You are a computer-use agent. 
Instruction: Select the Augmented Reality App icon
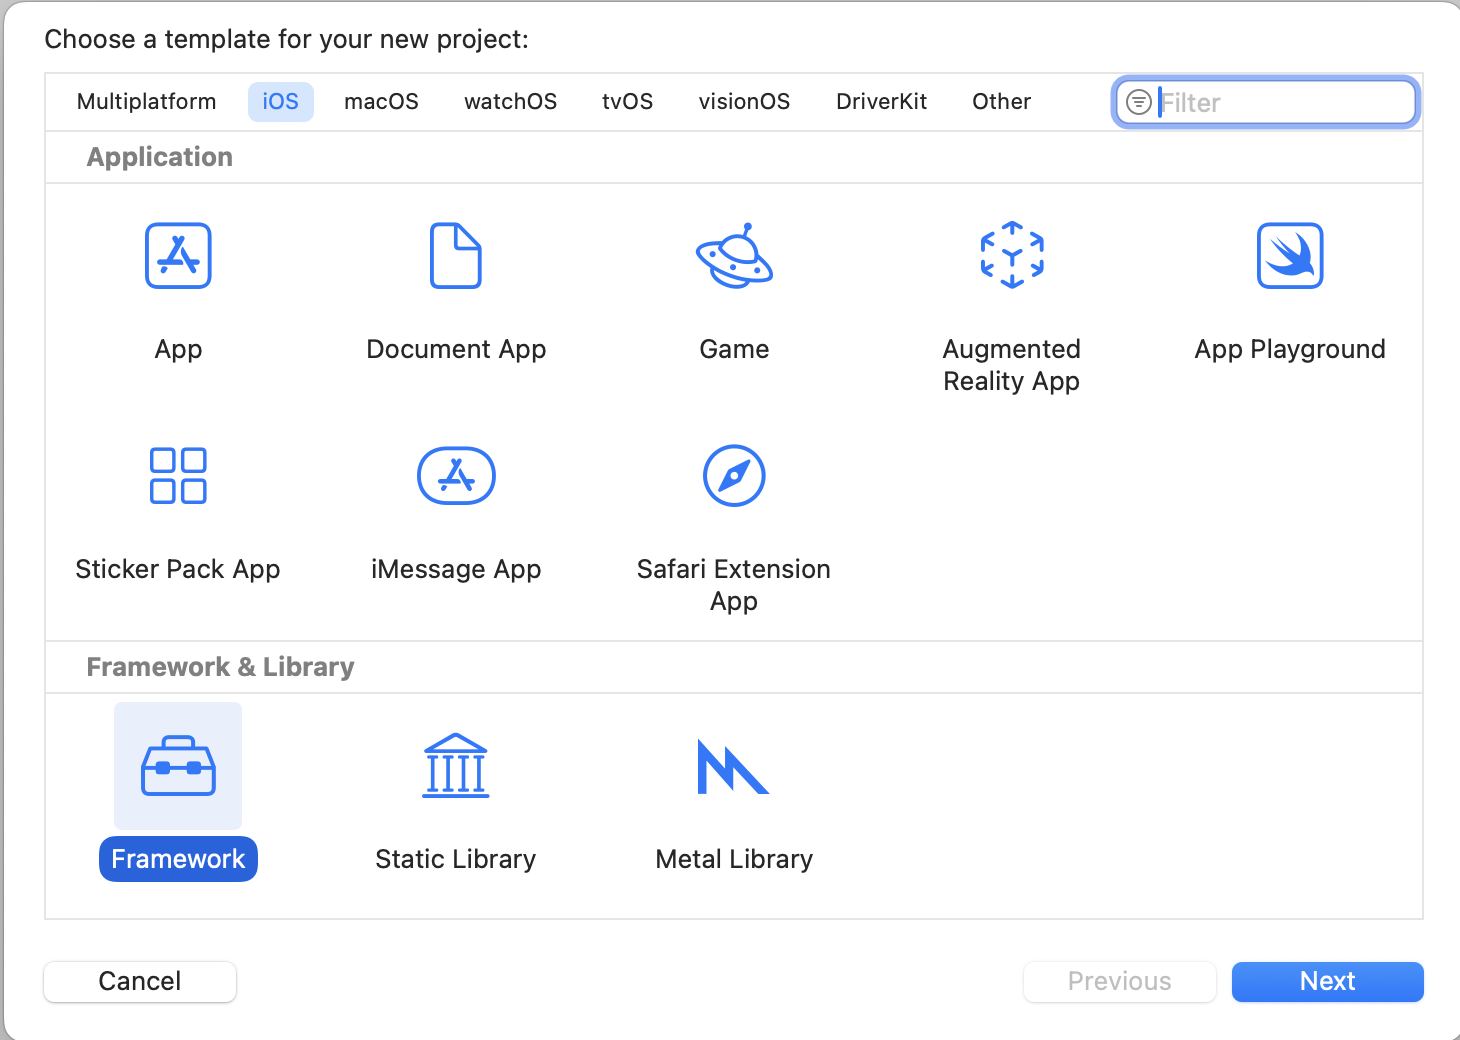point(1012,255)
